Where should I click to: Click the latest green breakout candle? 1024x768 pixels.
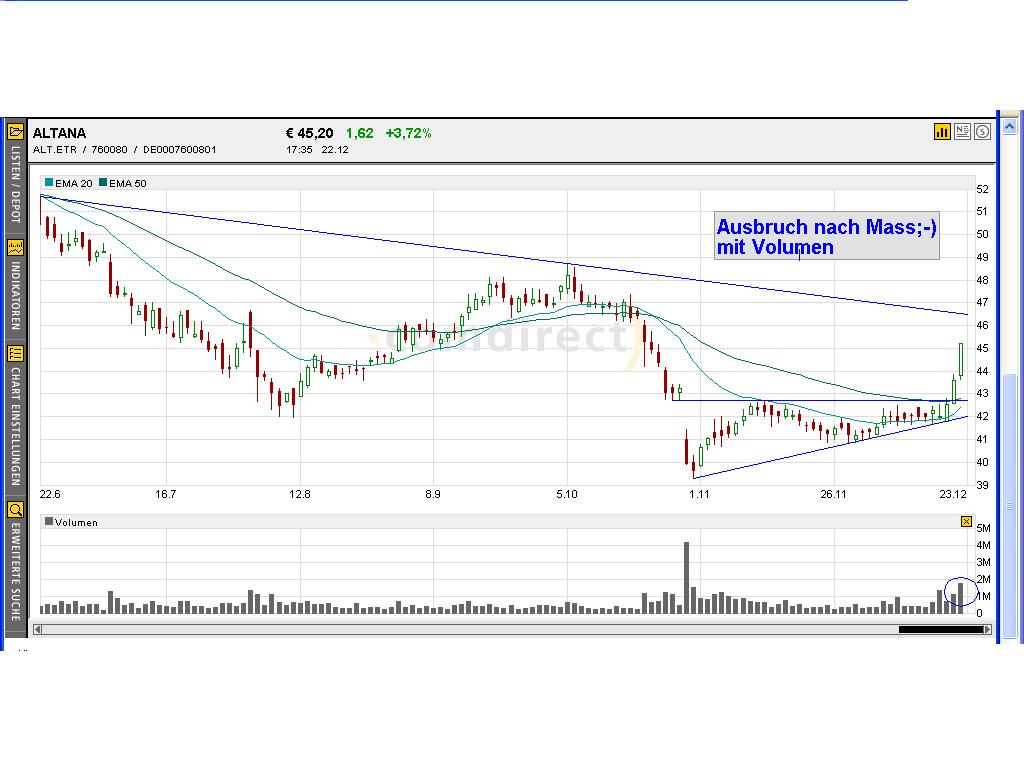[961, 359]
